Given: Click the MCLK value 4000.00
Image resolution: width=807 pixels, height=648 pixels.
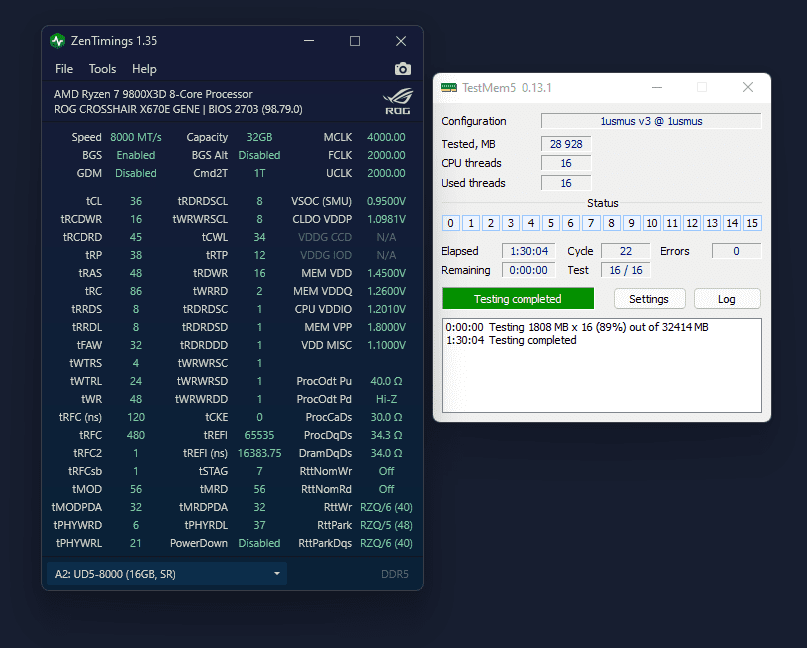Looking at the screenshot, I should point(386,137).
